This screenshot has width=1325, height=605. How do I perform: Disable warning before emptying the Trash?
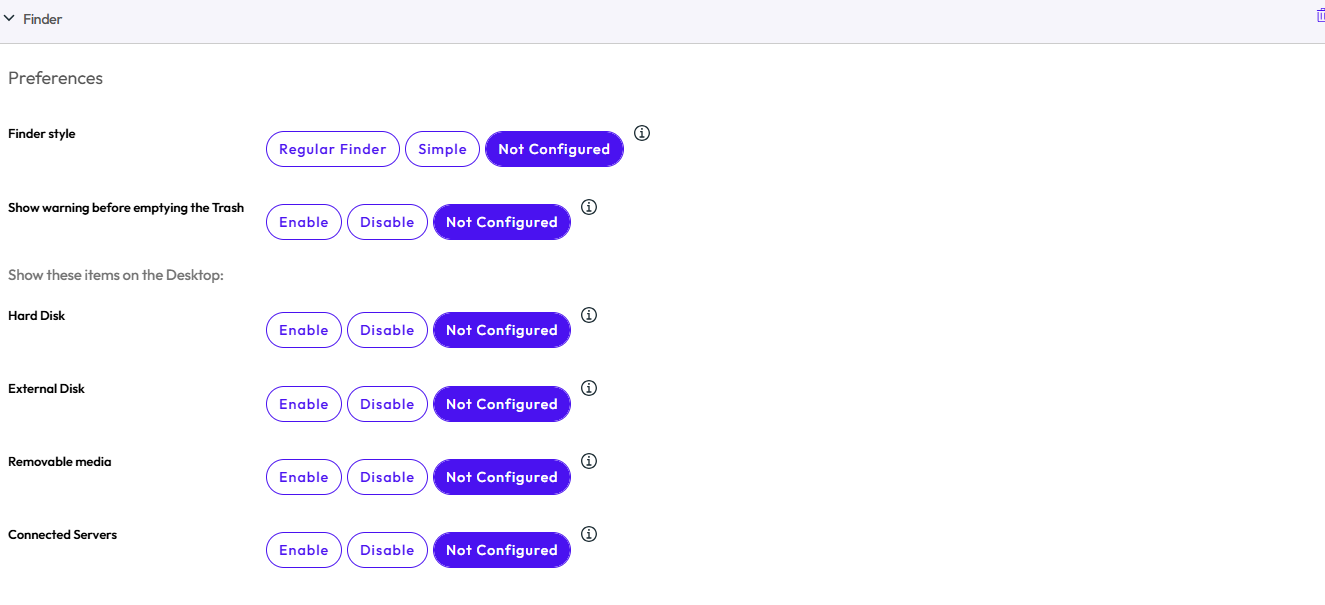click(387, 222)
